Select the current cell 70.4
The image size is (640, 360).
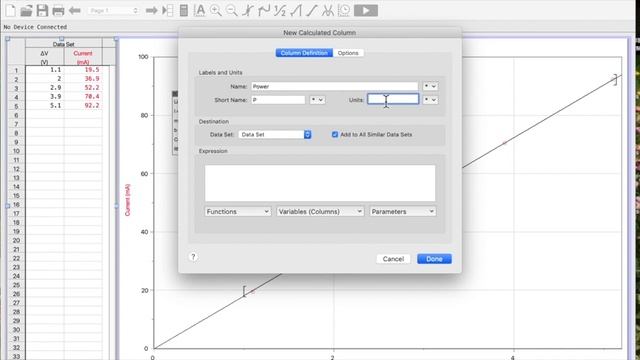(83, 97)
